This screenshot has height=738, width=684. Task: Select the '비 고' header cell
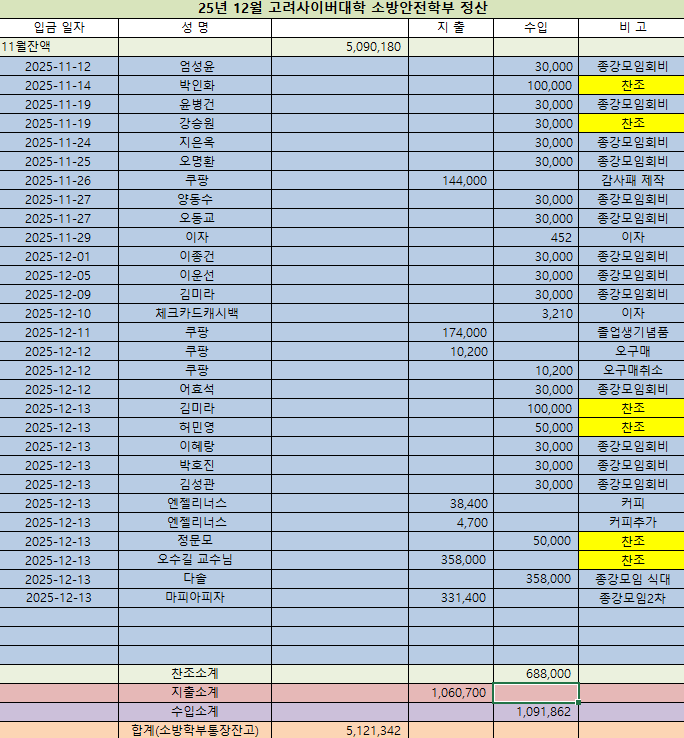click(x=631, y=27)
